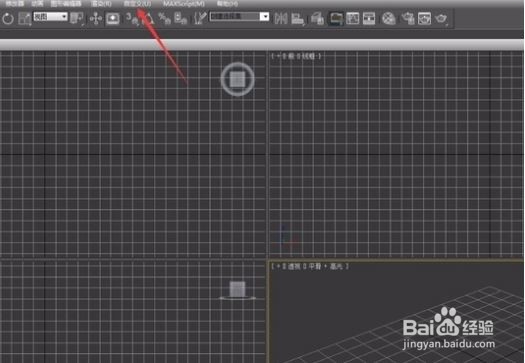Open the 自定义(U) menu

point(137,4)
